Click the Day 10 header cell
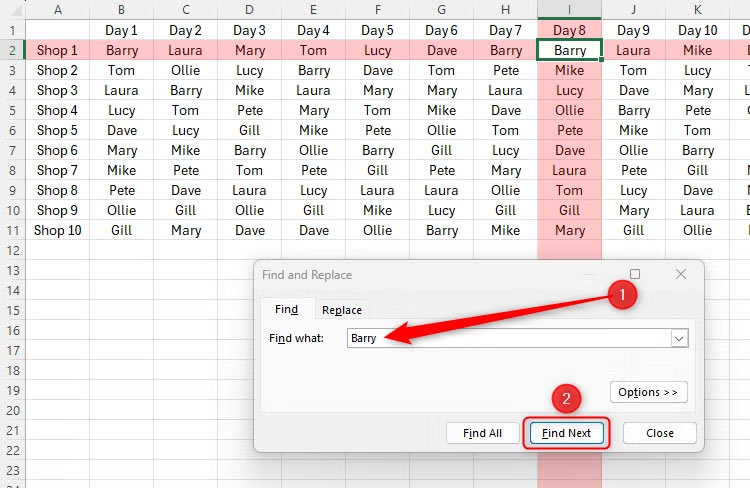This screenshot has height=488, width=750. [x=697, y=30]
